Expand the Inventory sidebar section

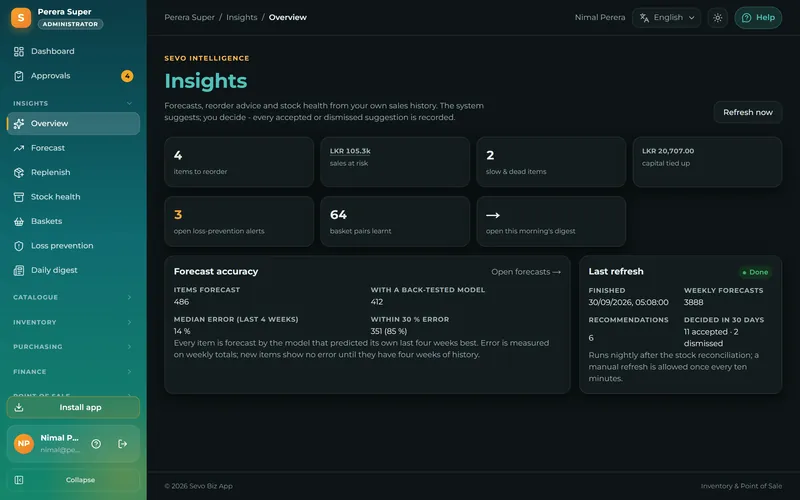[73, 322]
